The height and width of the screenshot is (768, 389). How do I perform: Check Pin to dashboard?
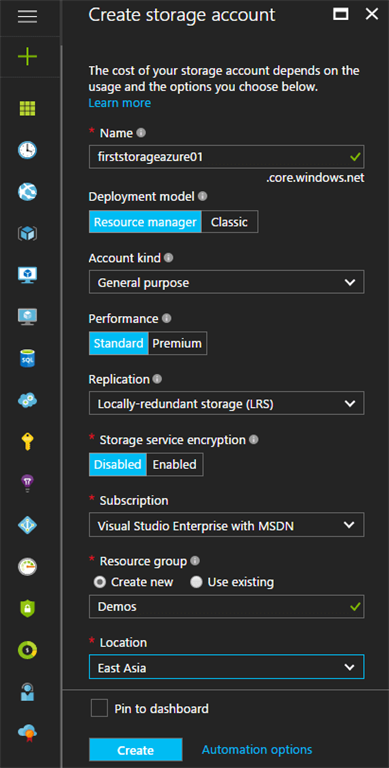click(99, 708)
